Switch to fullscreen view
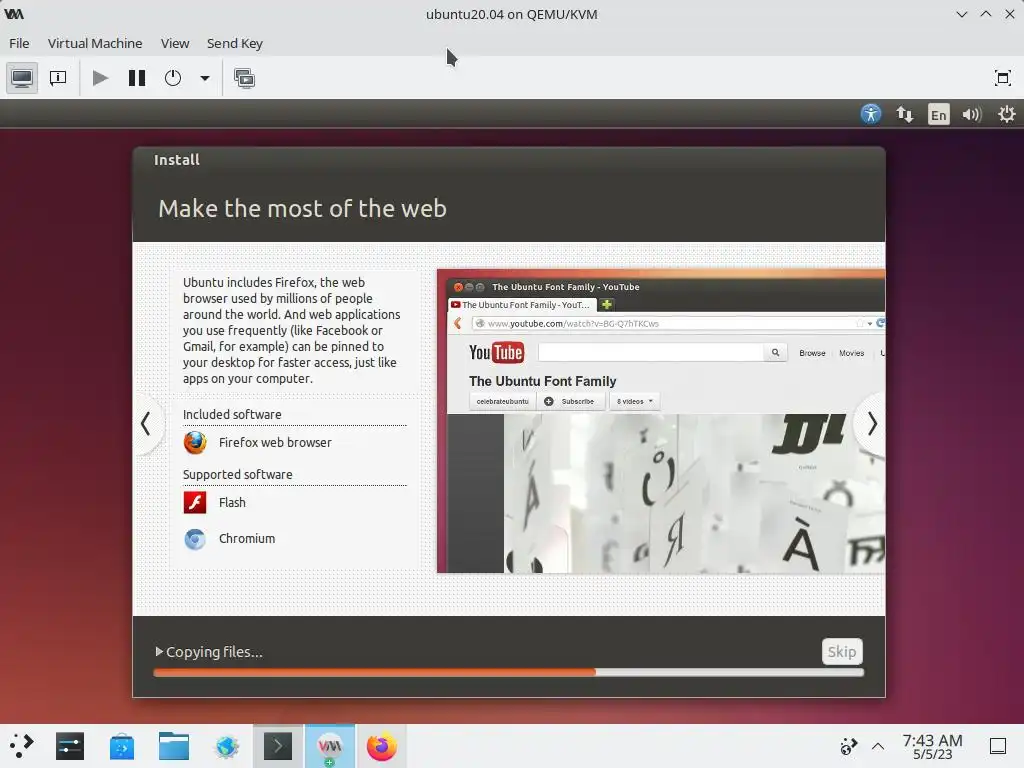 pyautogui.click(x=1002, y=78)
